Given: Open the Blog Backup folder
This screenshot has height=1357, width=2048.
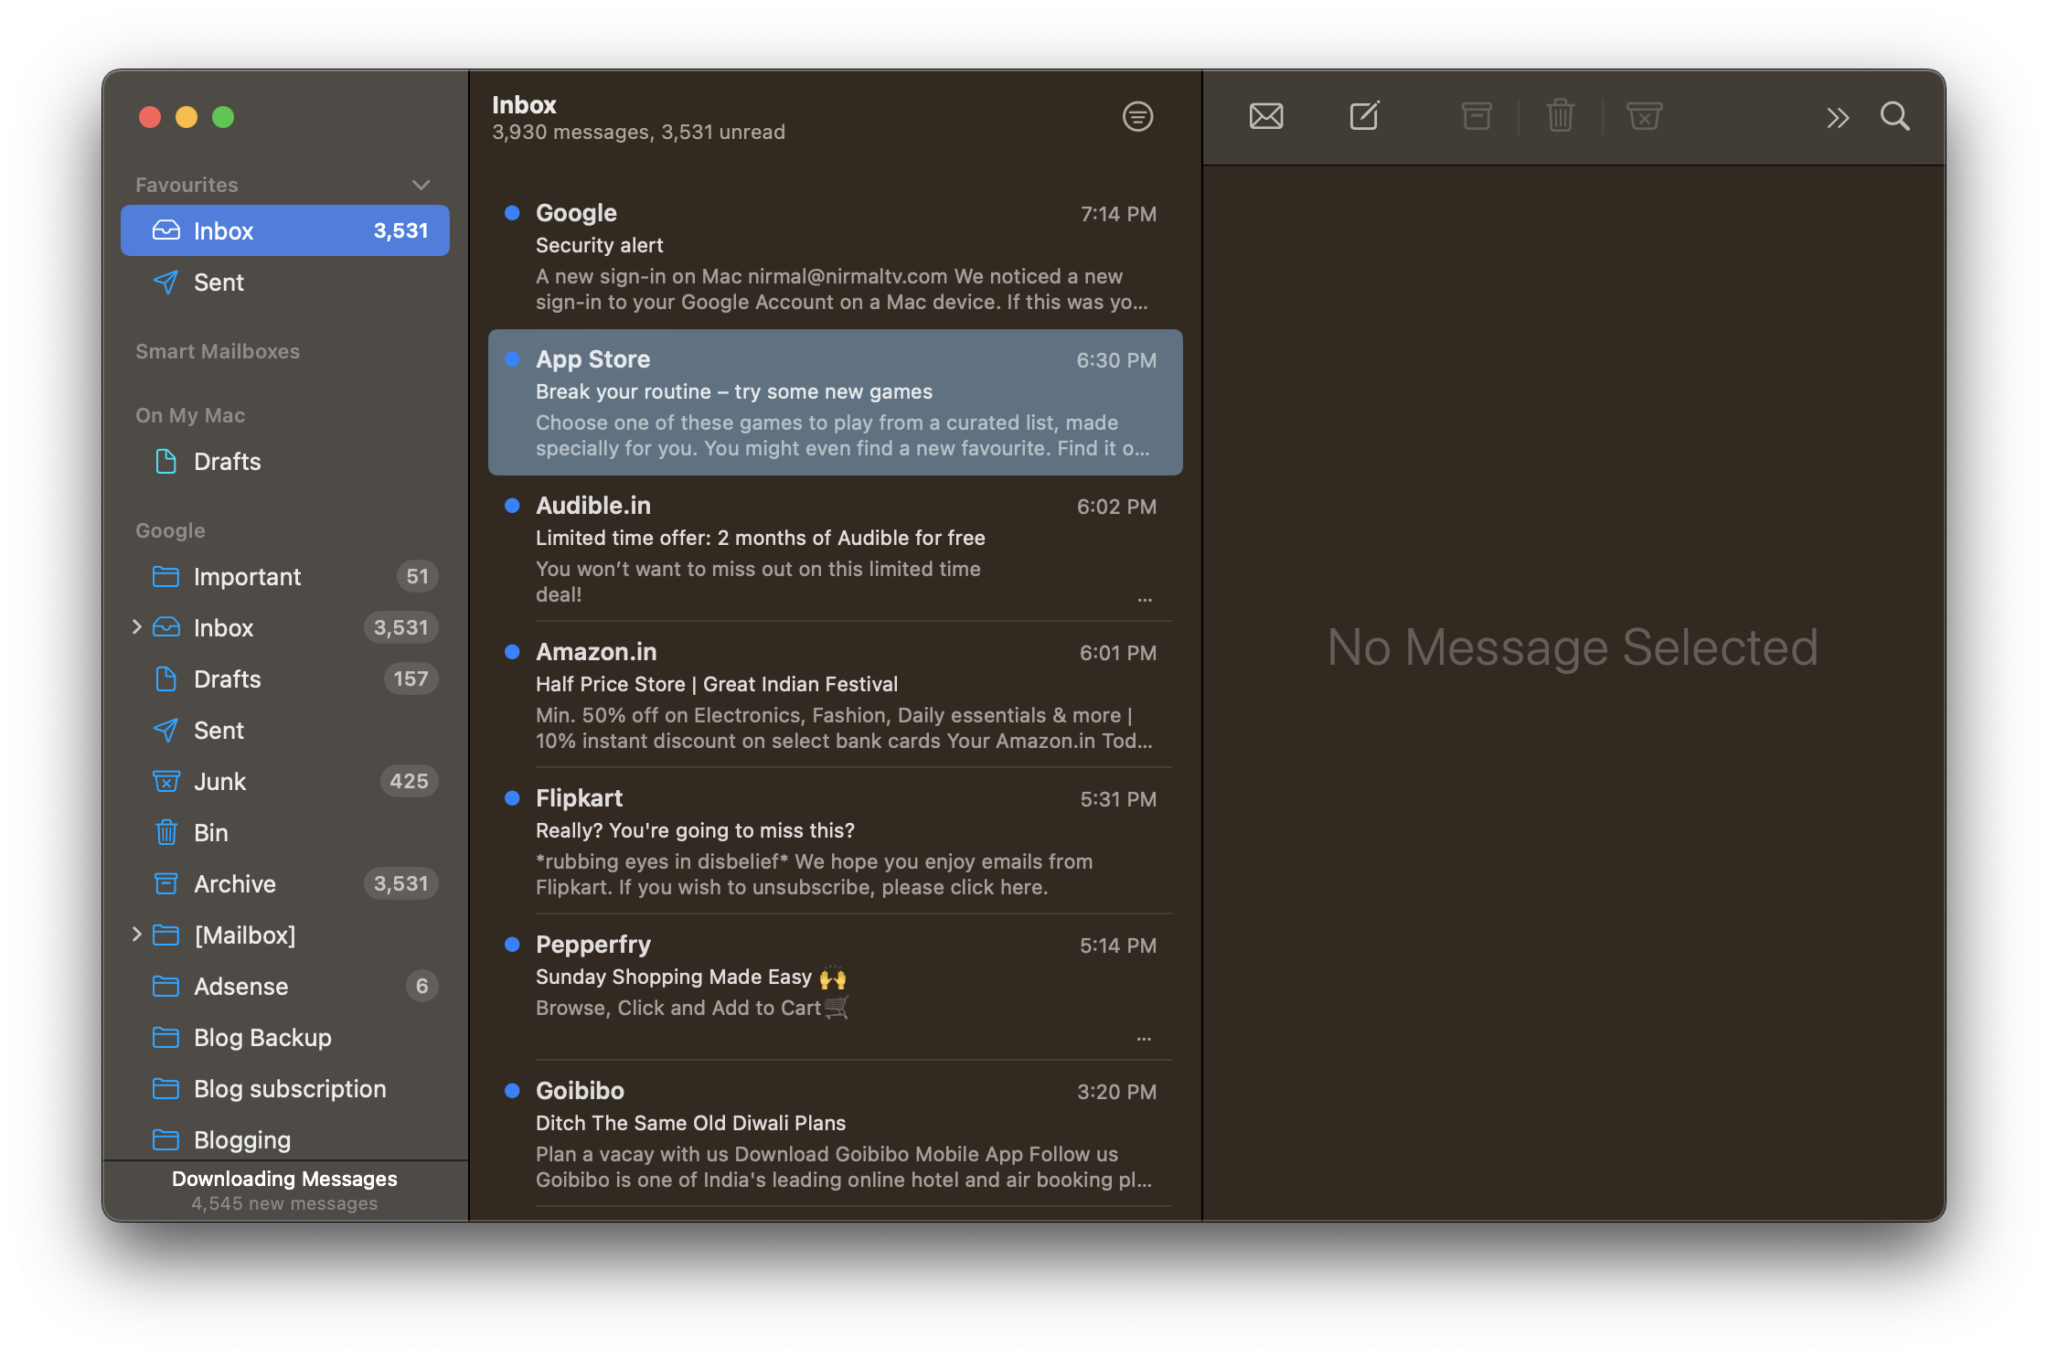Looking at the screenshot, I should coord(285,1037).
